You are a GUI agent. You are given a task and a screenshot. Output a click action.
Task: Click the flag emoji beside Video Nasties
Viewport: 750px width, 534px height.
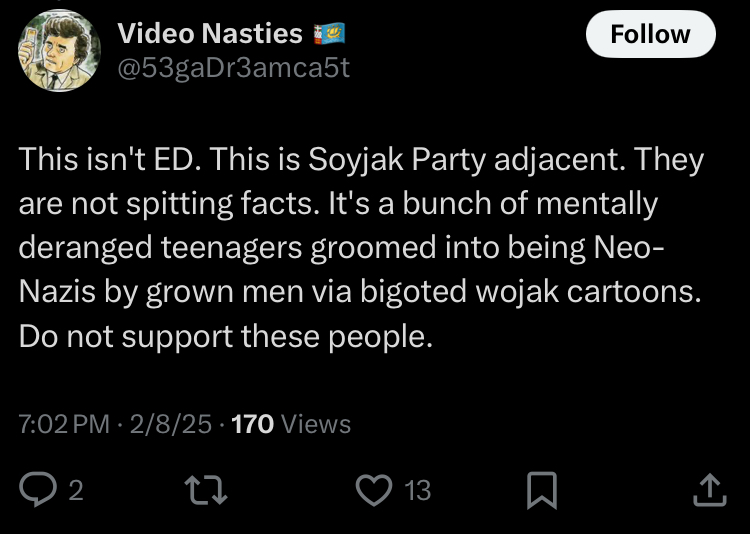pos(329,34)
